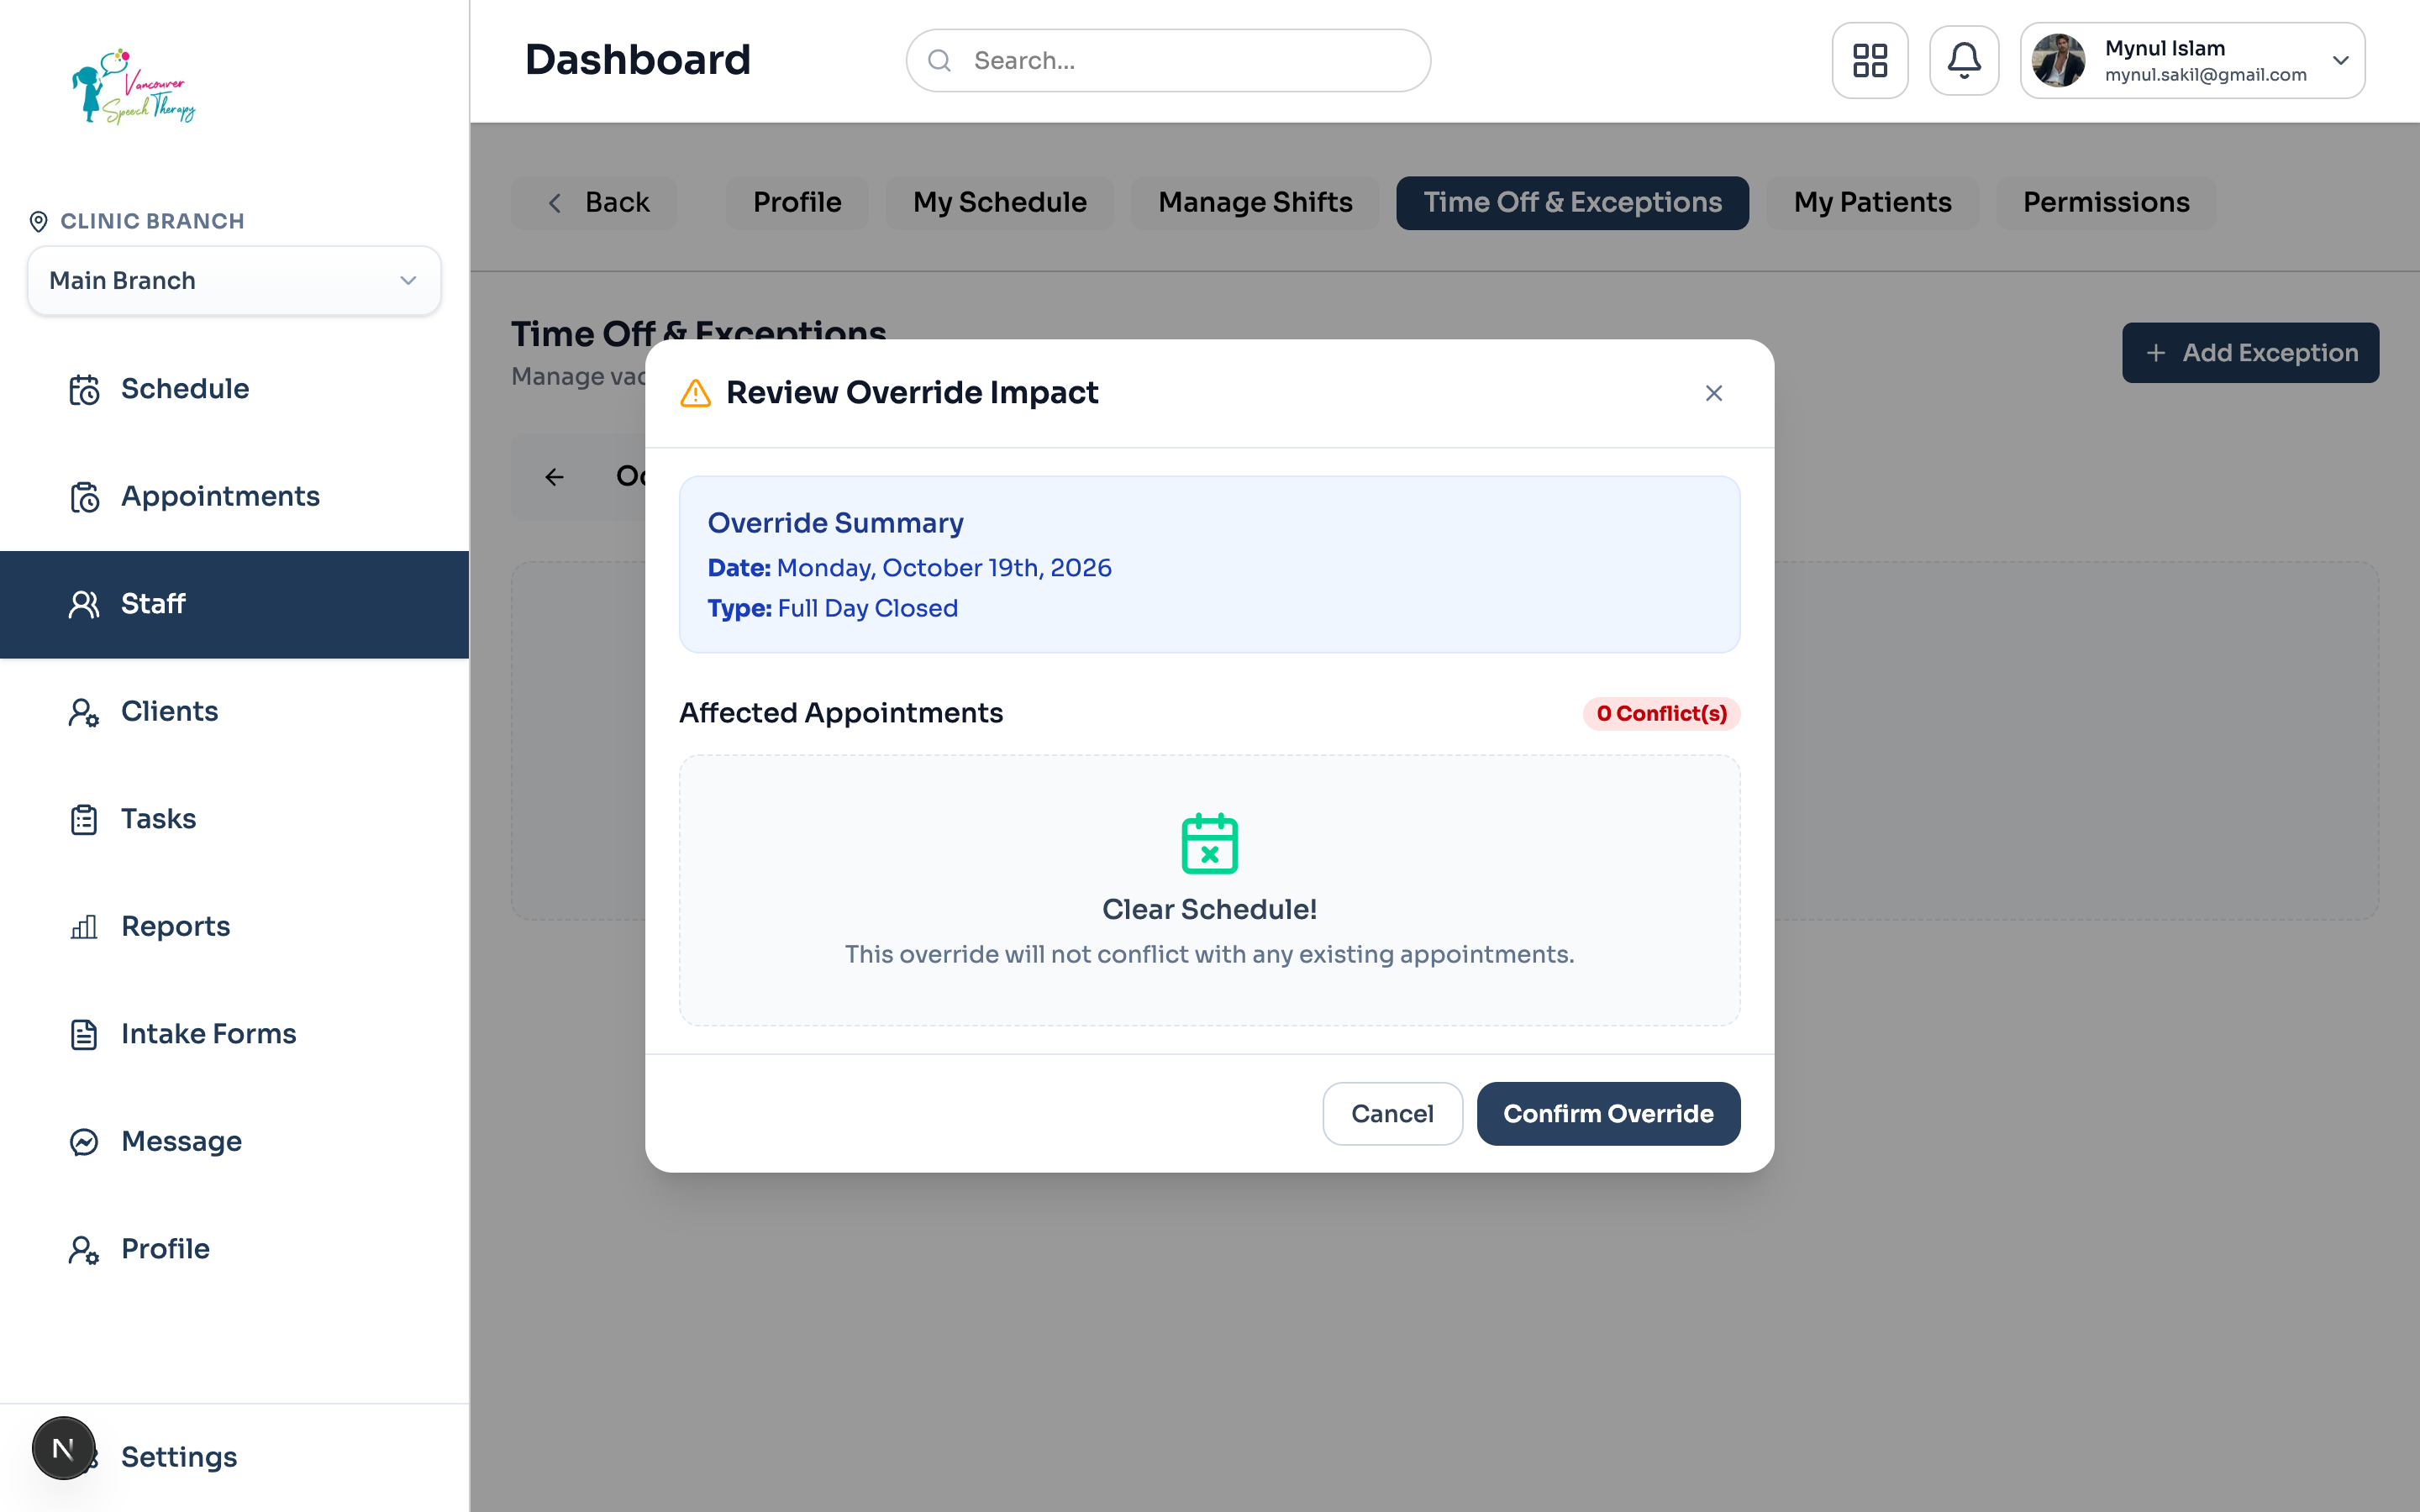Screen dimensions: 2420x1512
Task: Click the Full Day Closed type text
Action: click(x=867, y=609)
